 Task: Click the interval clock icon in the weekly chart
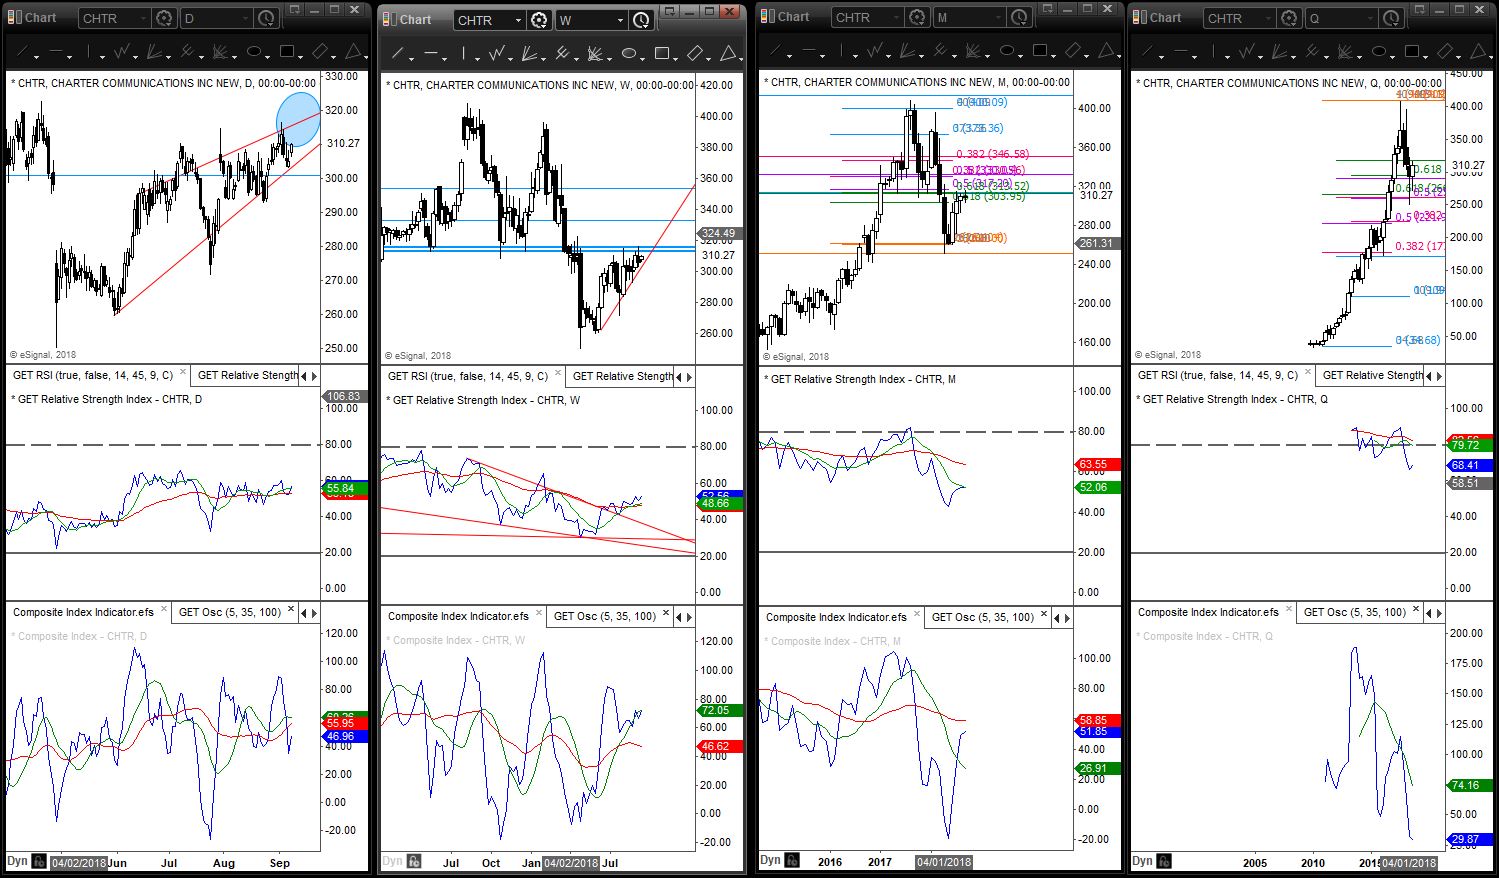tap(641, 20)
